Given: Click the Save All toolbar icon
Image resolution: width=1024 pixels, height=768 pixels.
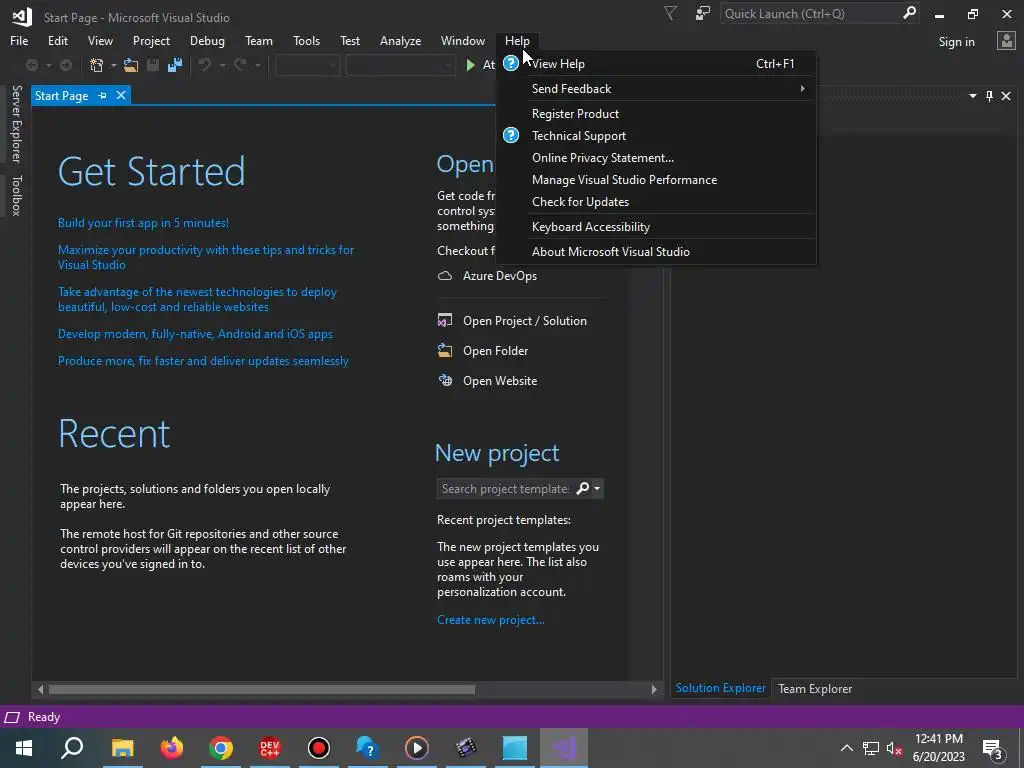Looking at the screenshot, I should [x=174, y=65].
